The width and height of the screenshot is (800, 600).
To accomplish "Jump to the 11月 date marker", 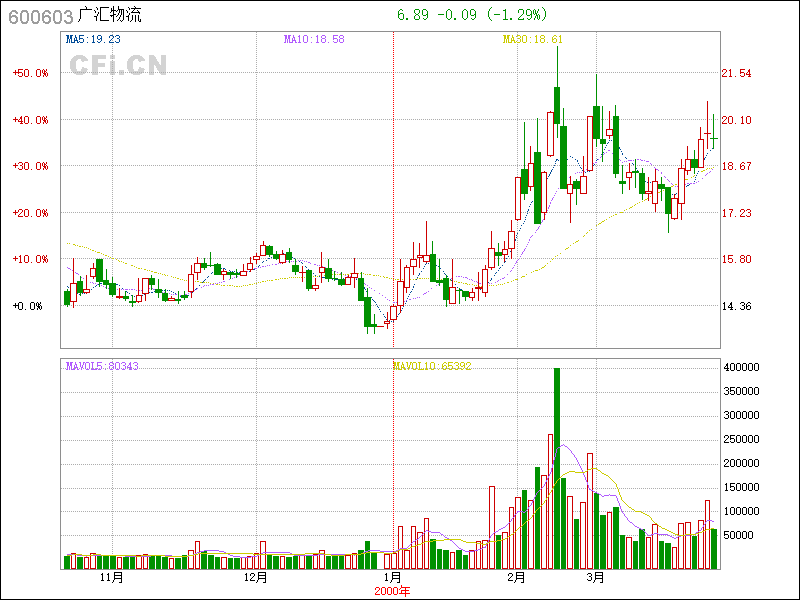I will pos(112,578).
